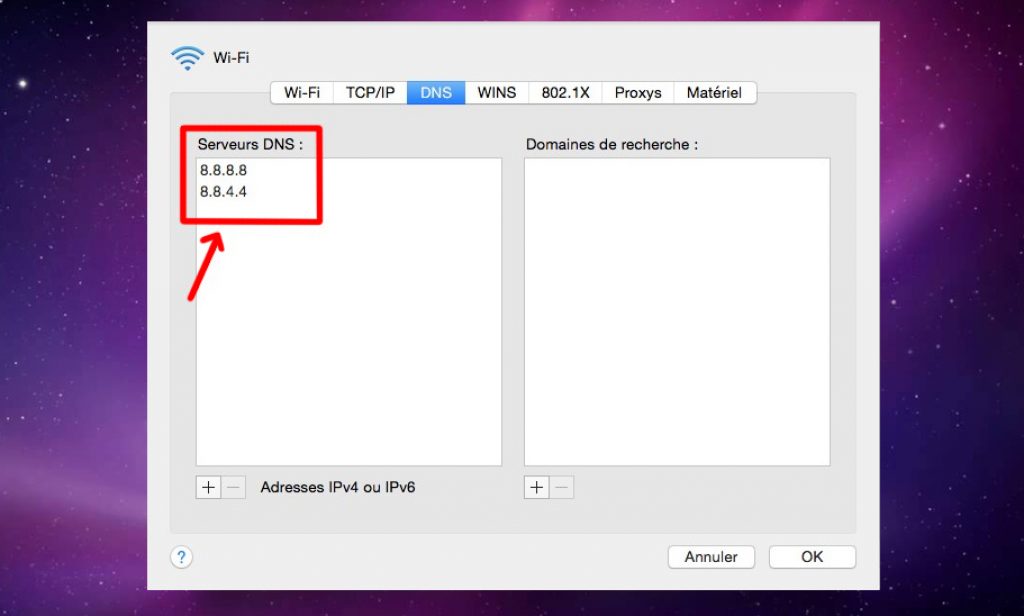This screenshot has width=1024, height=616.
Task: Select the DNS tab
Action: click(x=436, y=93)
